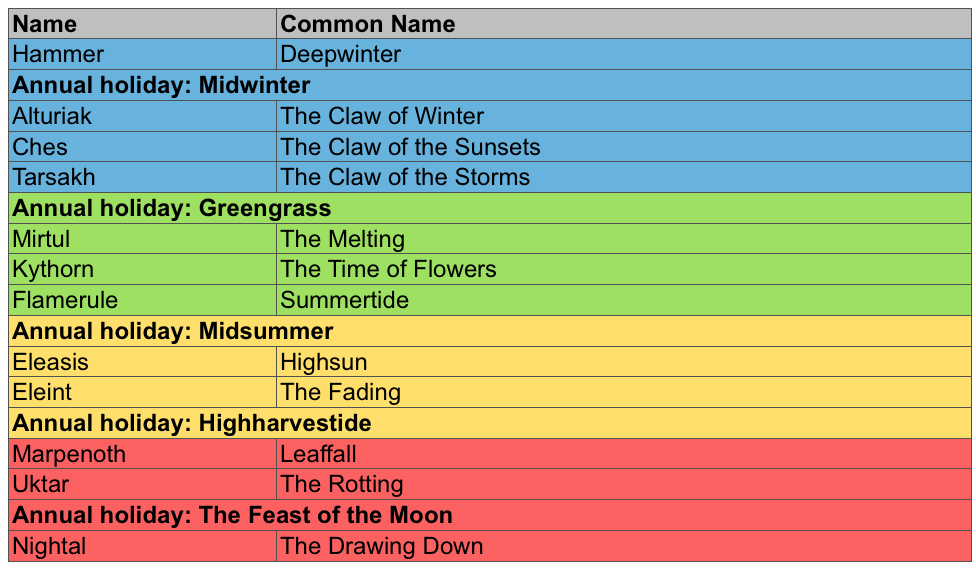The image size is (976, 568).
Task: Click the Annual holiday: Greengrass row
Action: pos(490,208)
